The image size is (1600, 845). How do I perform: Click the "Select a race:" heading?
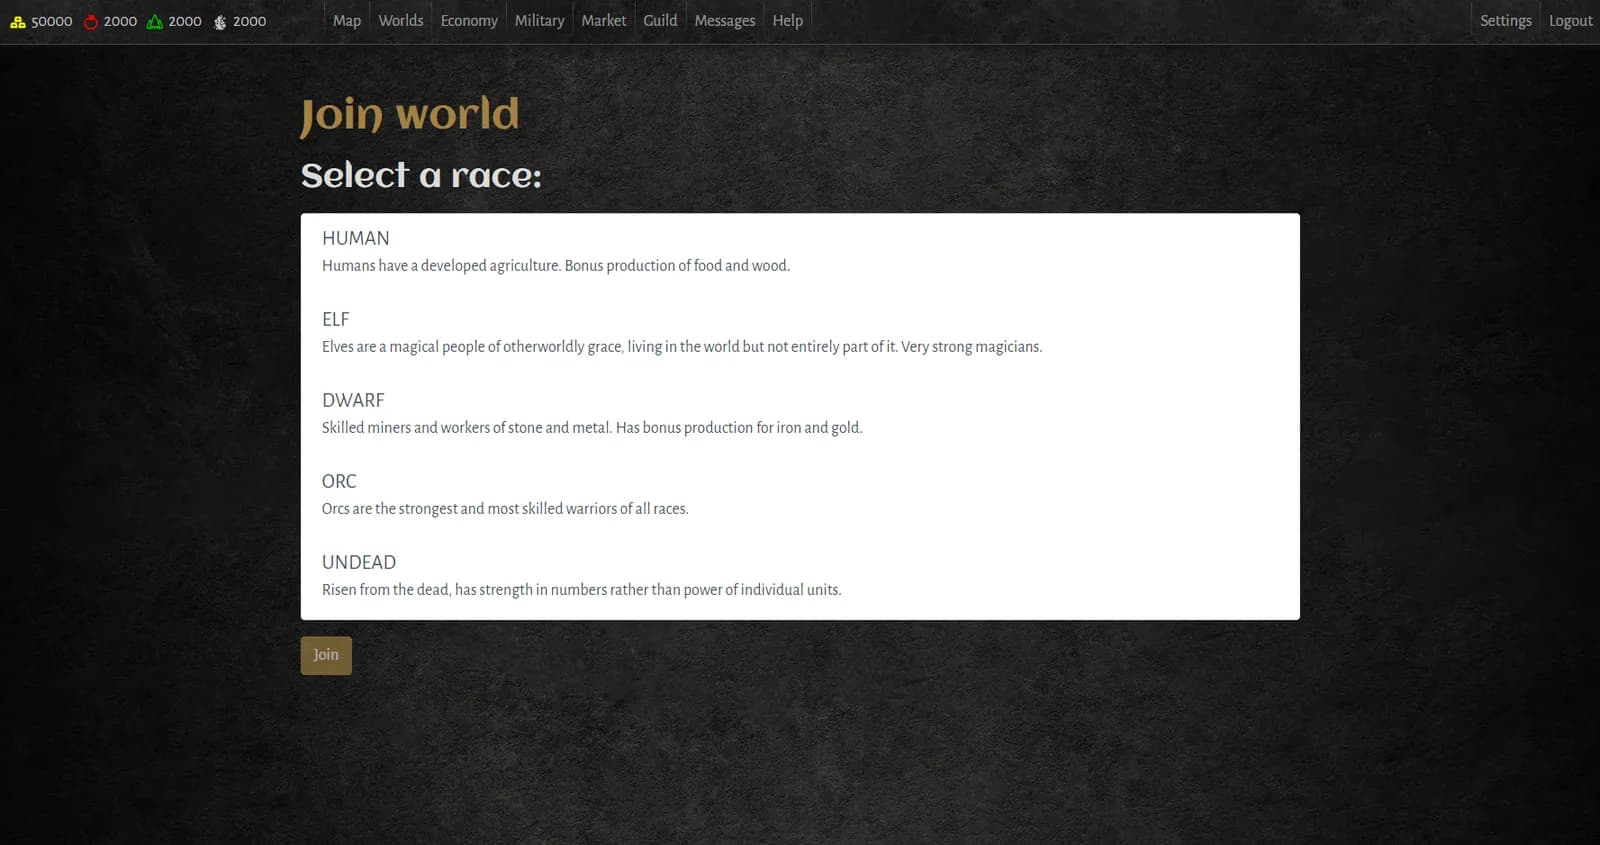click(421, 176)
